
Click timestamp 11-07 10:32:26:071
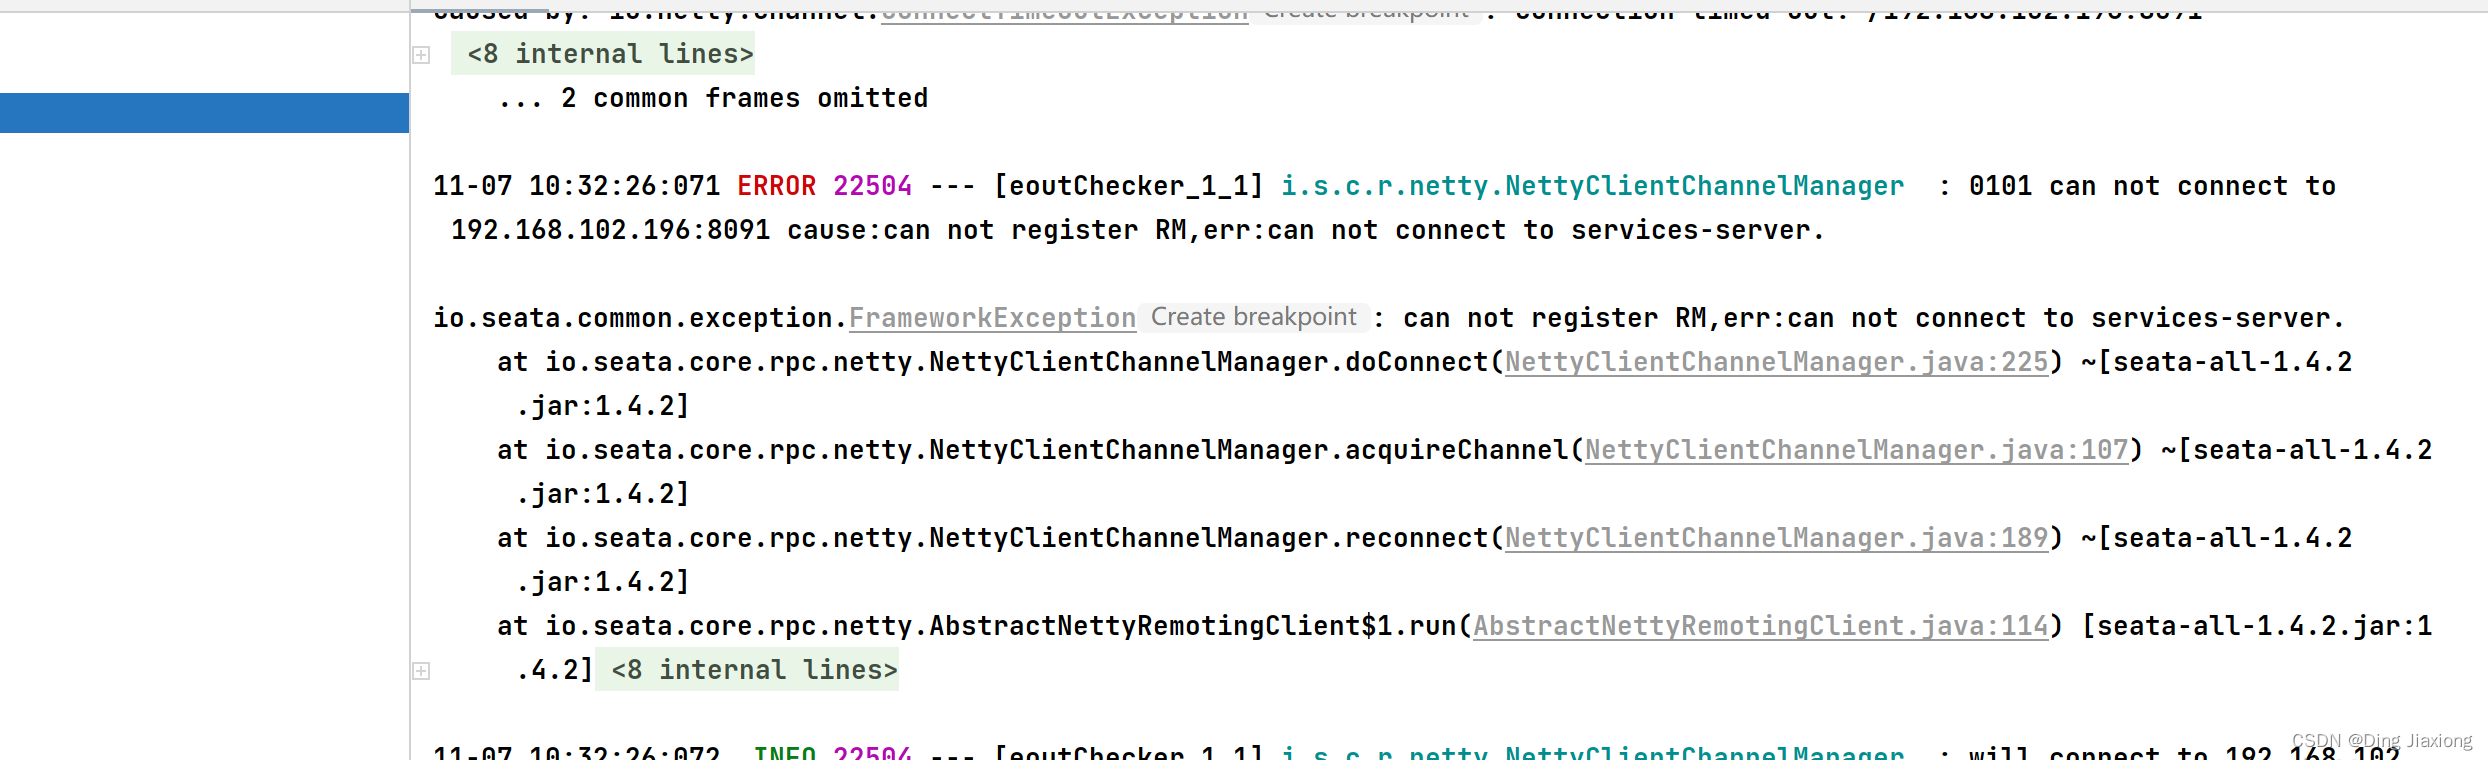point(576,186)
